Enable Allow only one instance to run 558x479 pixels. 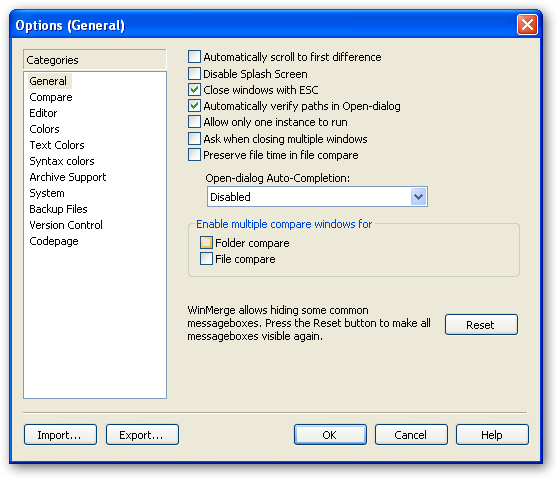(x=194, y=122)
